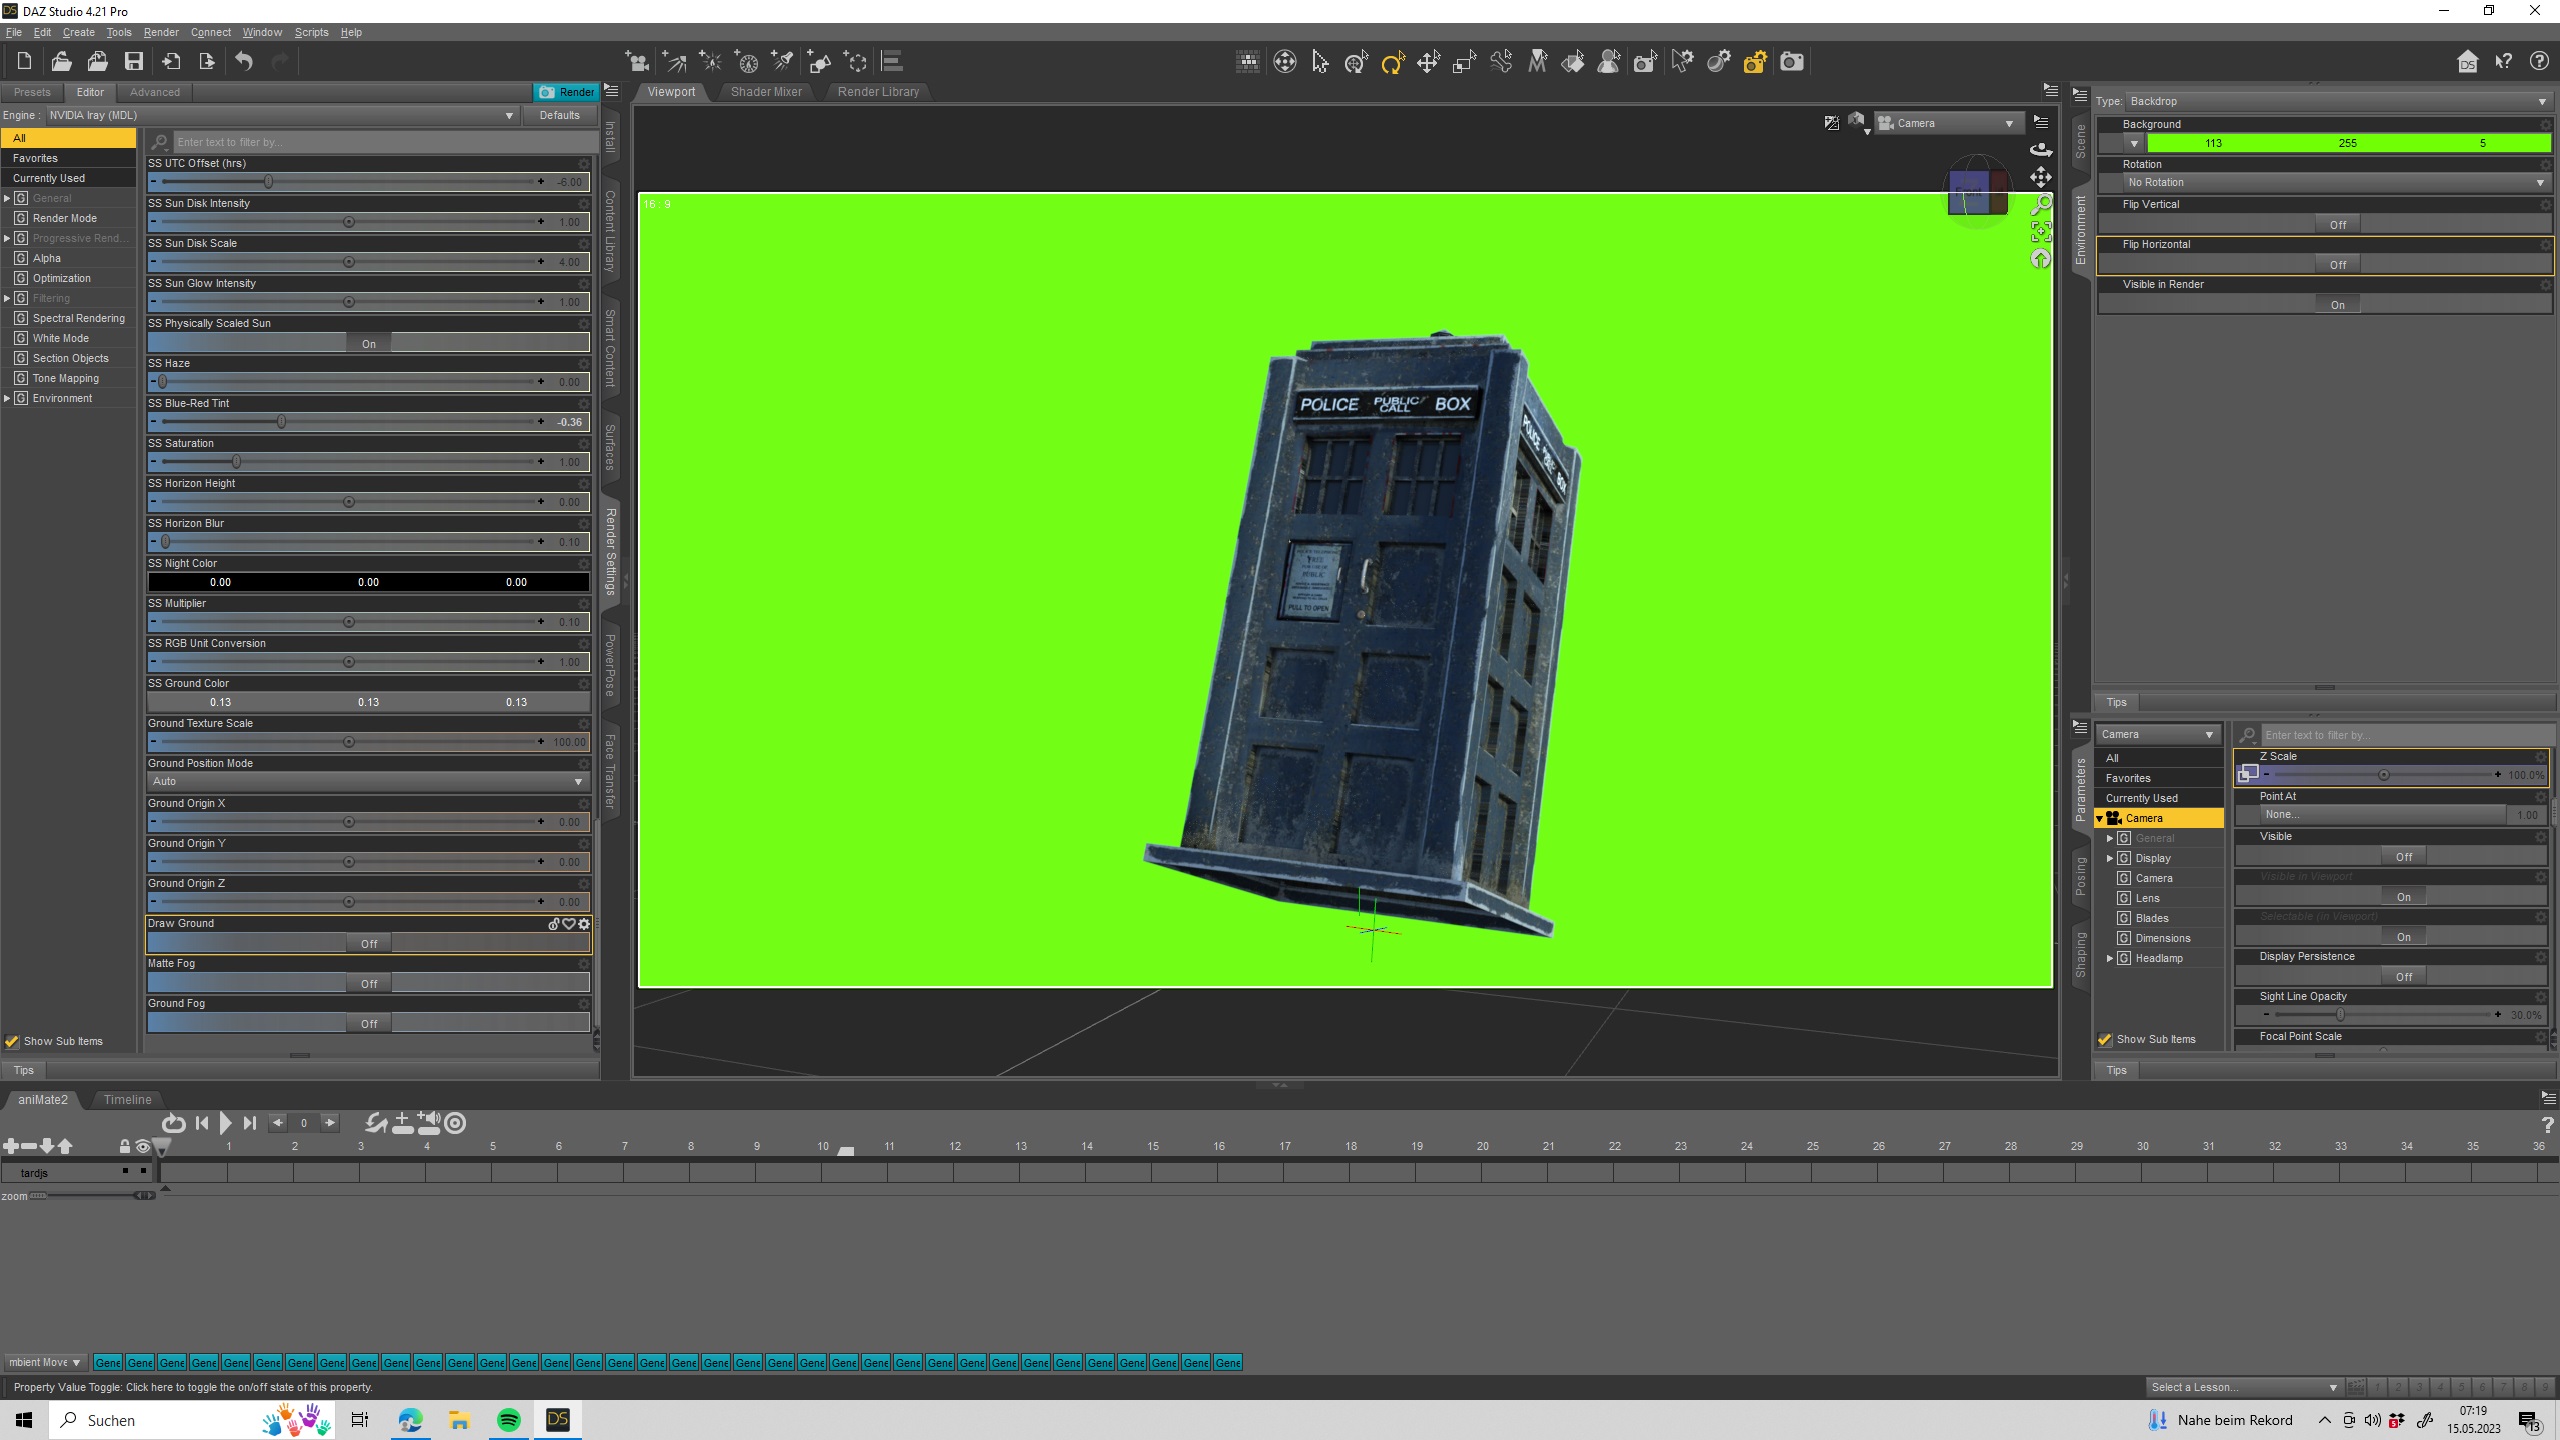The width and height of the screenshot is (2560, 1440).
Task: Open the Ground Position Mode dropdown
Action: click(368, 781)
